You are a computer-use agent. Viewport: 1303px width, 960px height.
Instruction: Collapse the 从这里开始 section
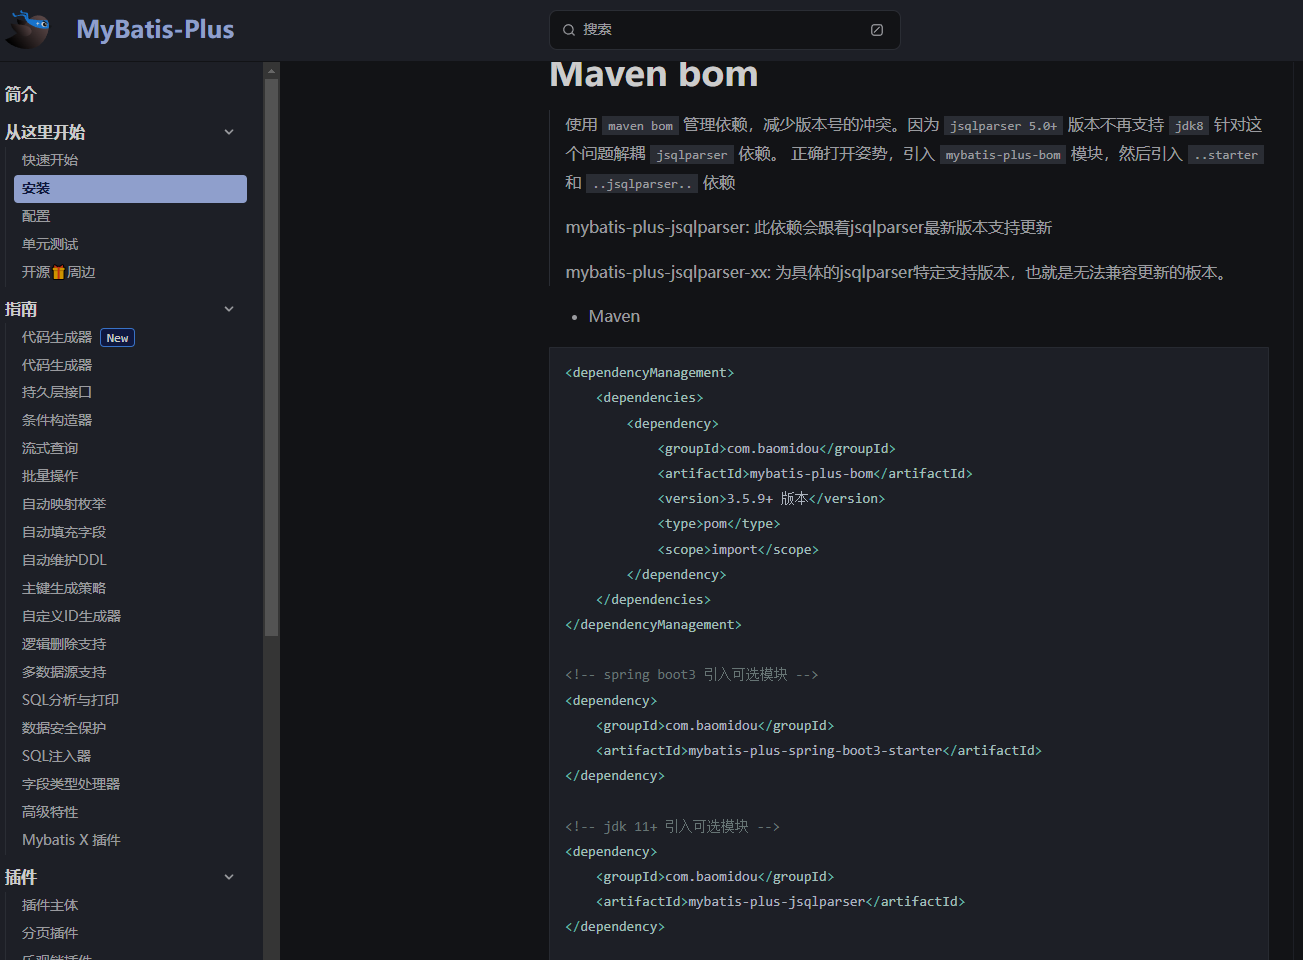pos(229,132)
